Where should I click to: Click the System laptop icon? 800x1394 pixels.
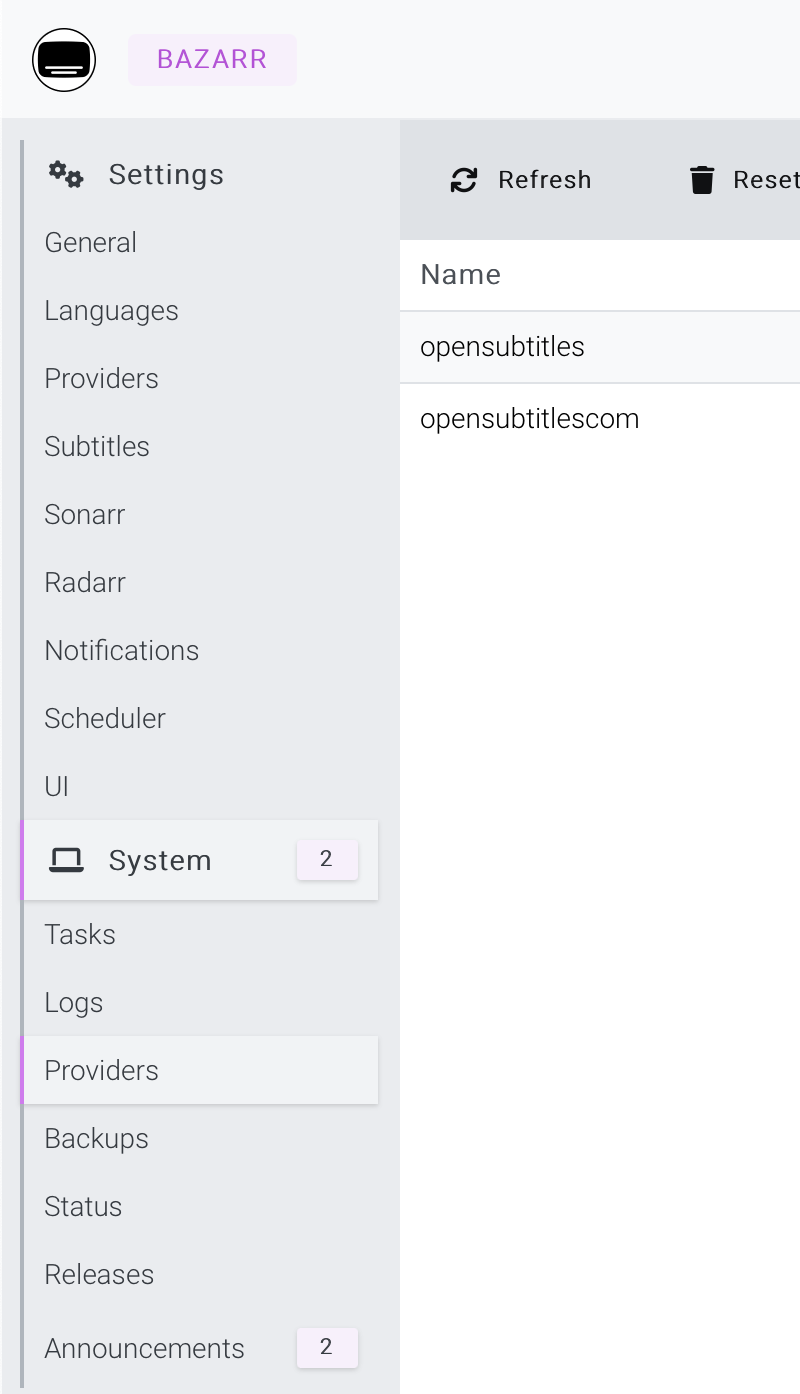click(67, 860)
